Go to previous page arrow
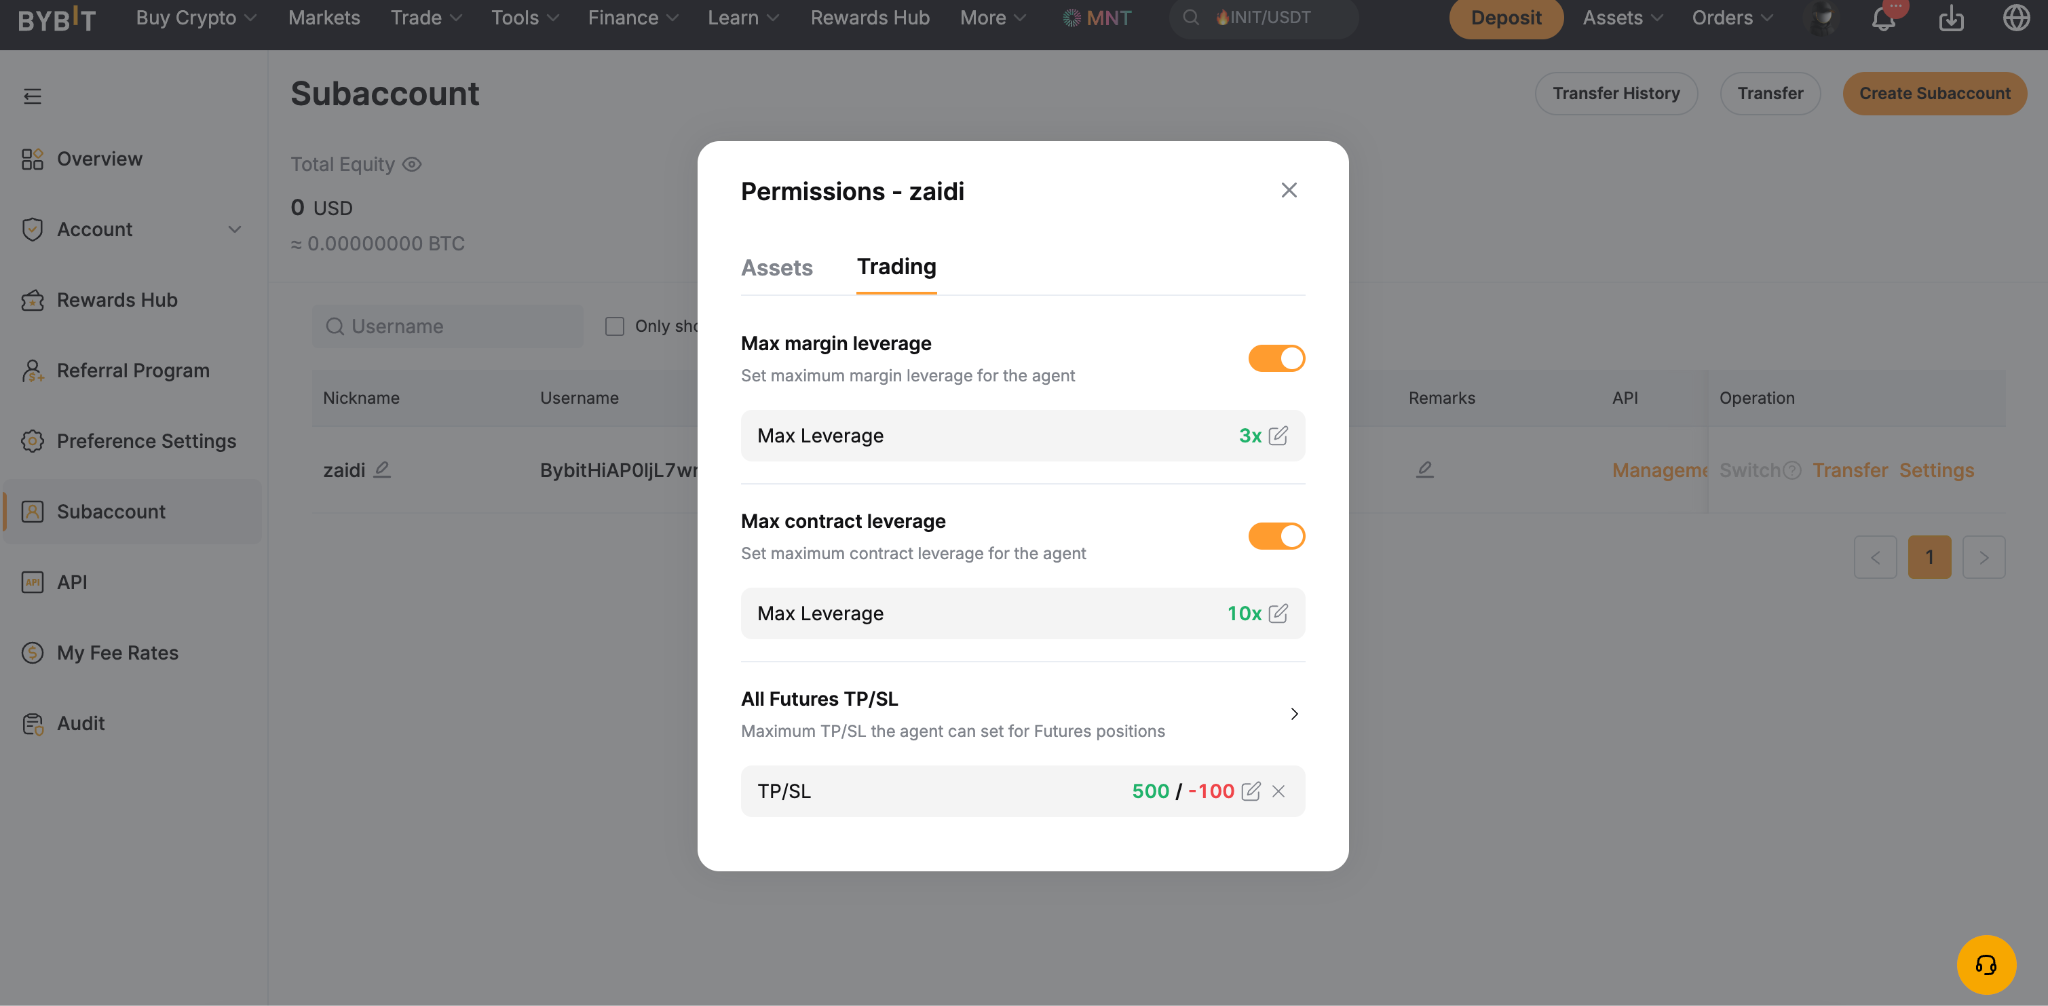 1875,558
